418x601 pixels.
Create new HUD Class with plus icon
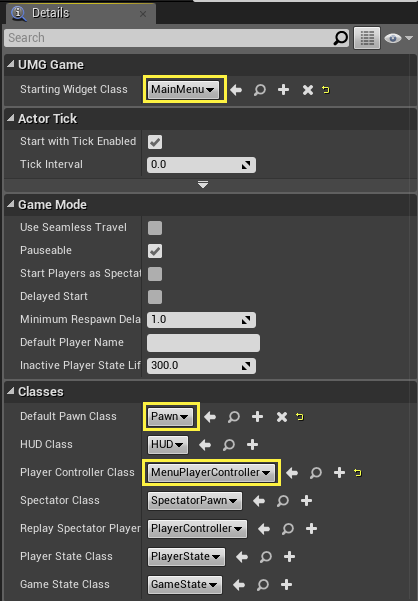click(x=252, y=445)
